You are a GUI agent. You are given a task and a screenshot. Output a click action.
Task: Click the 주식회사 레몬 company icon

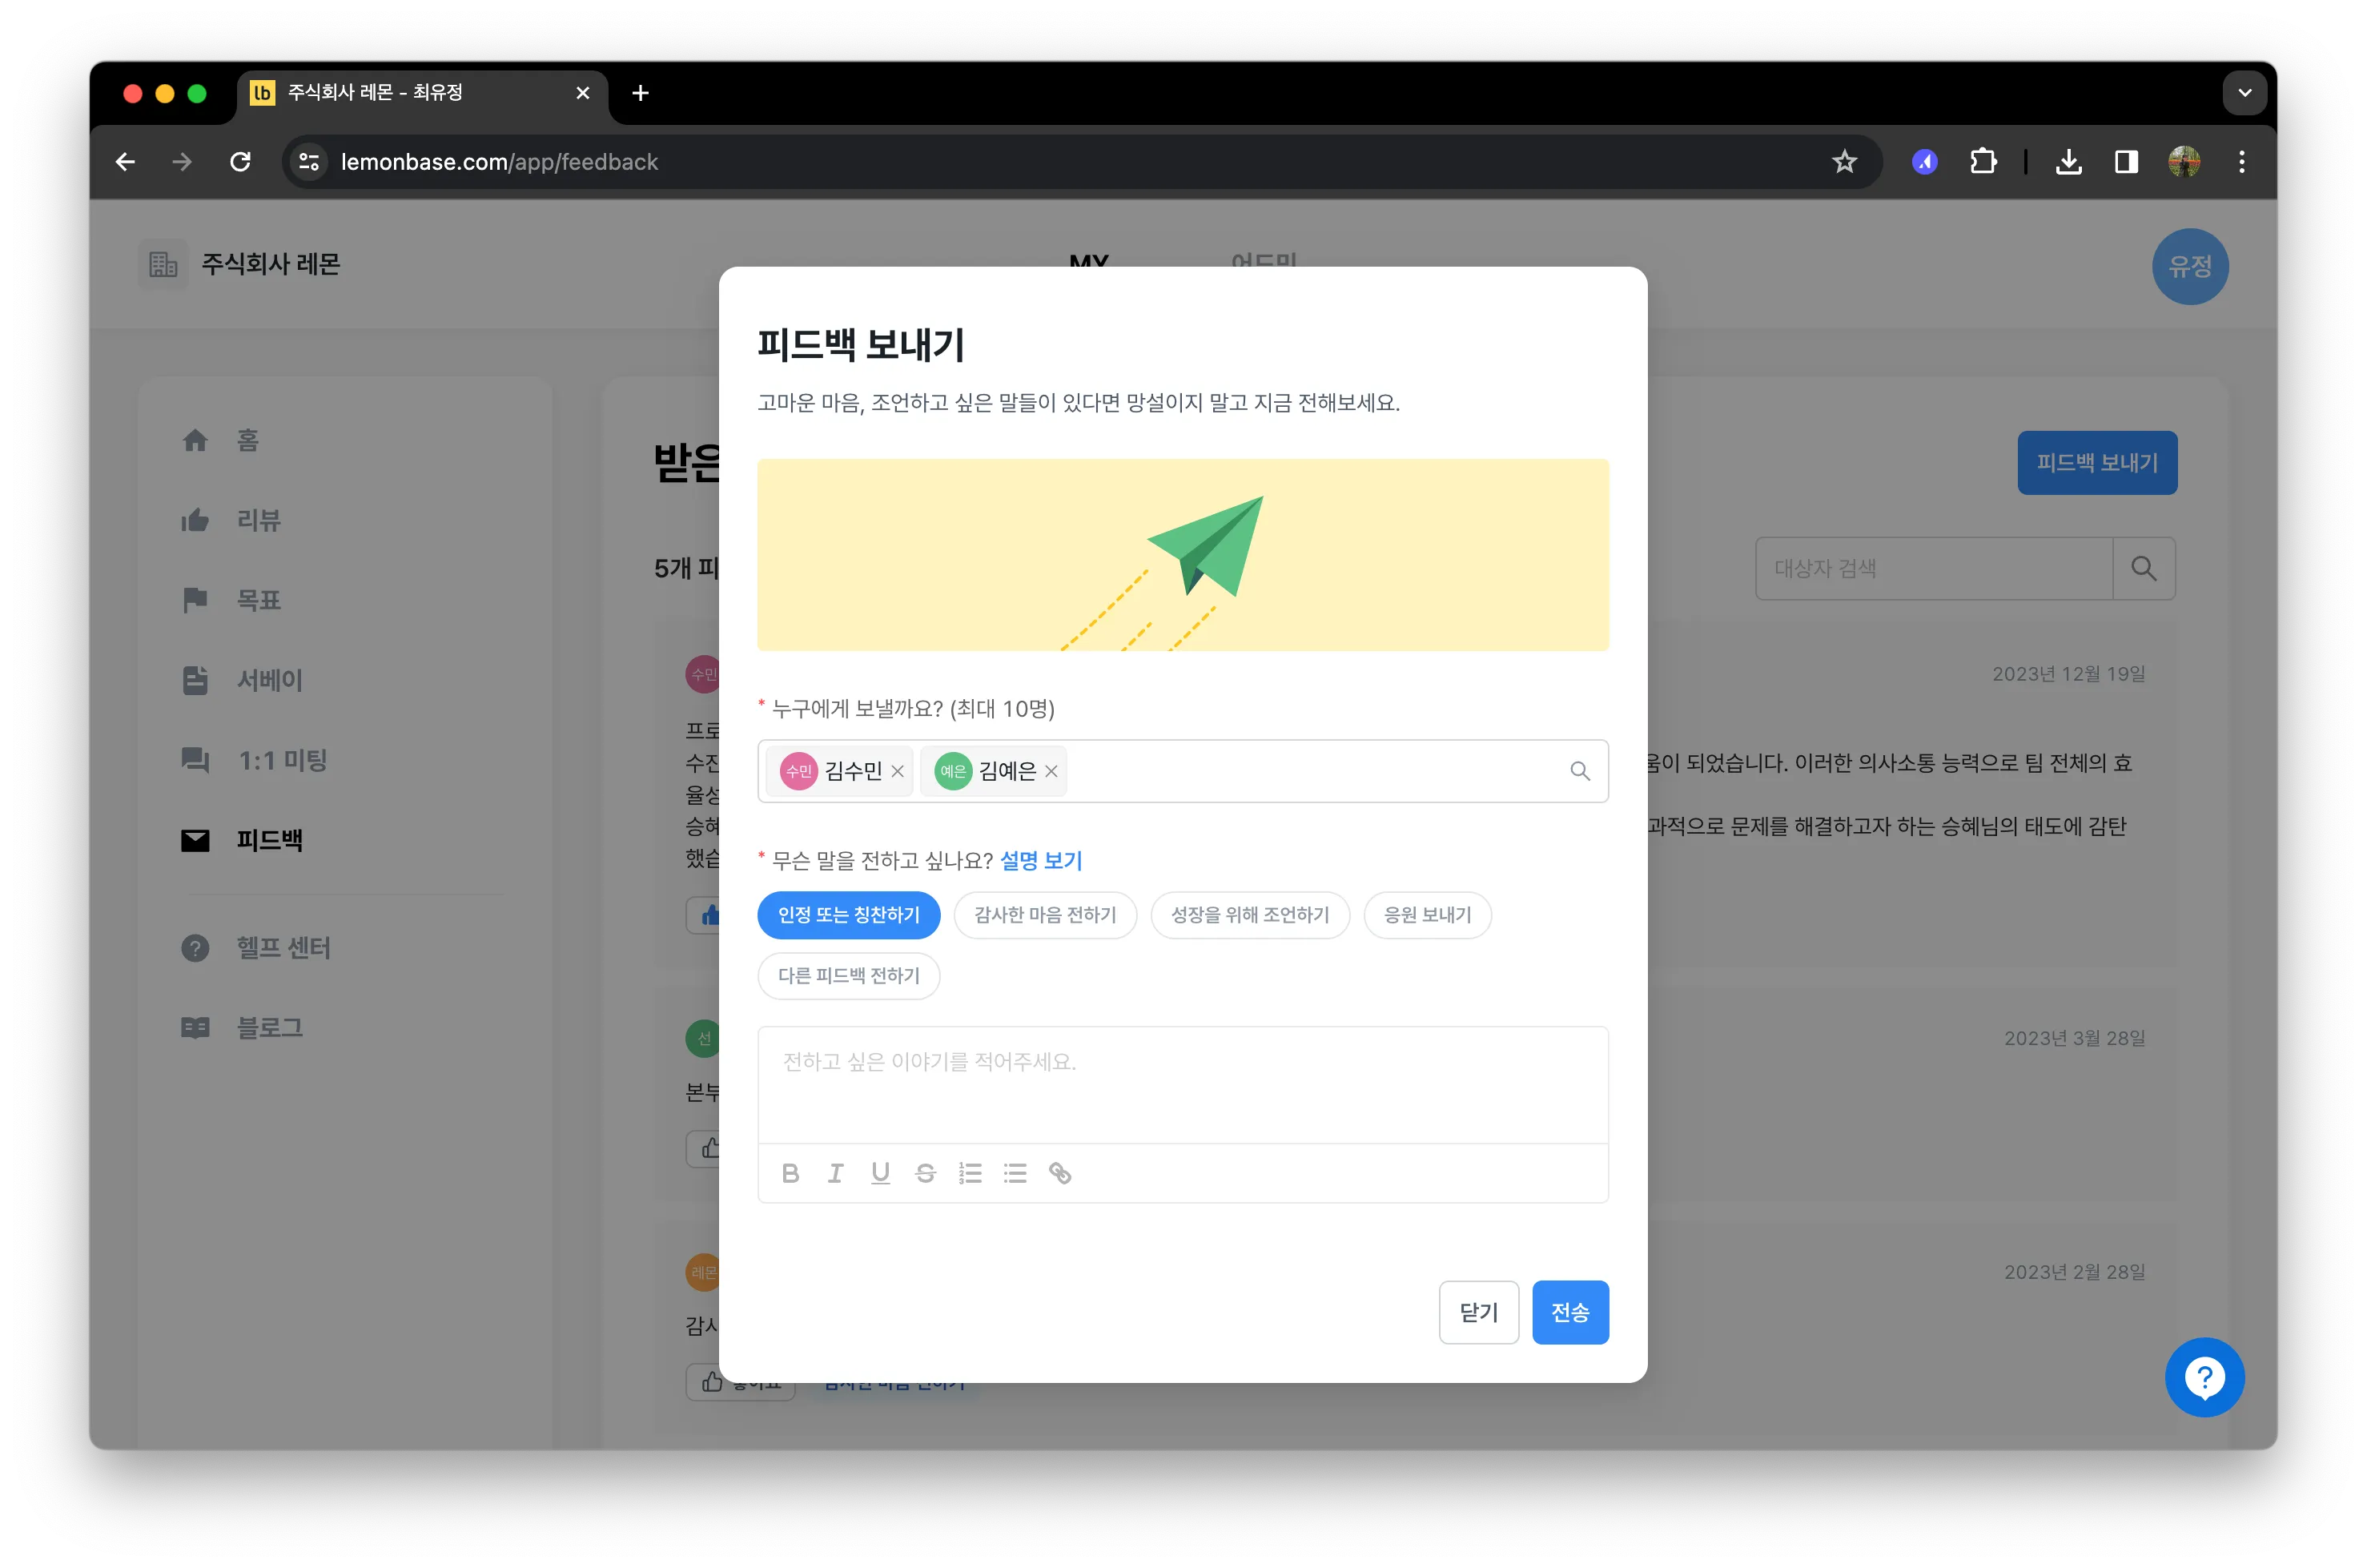pos(163,264)
